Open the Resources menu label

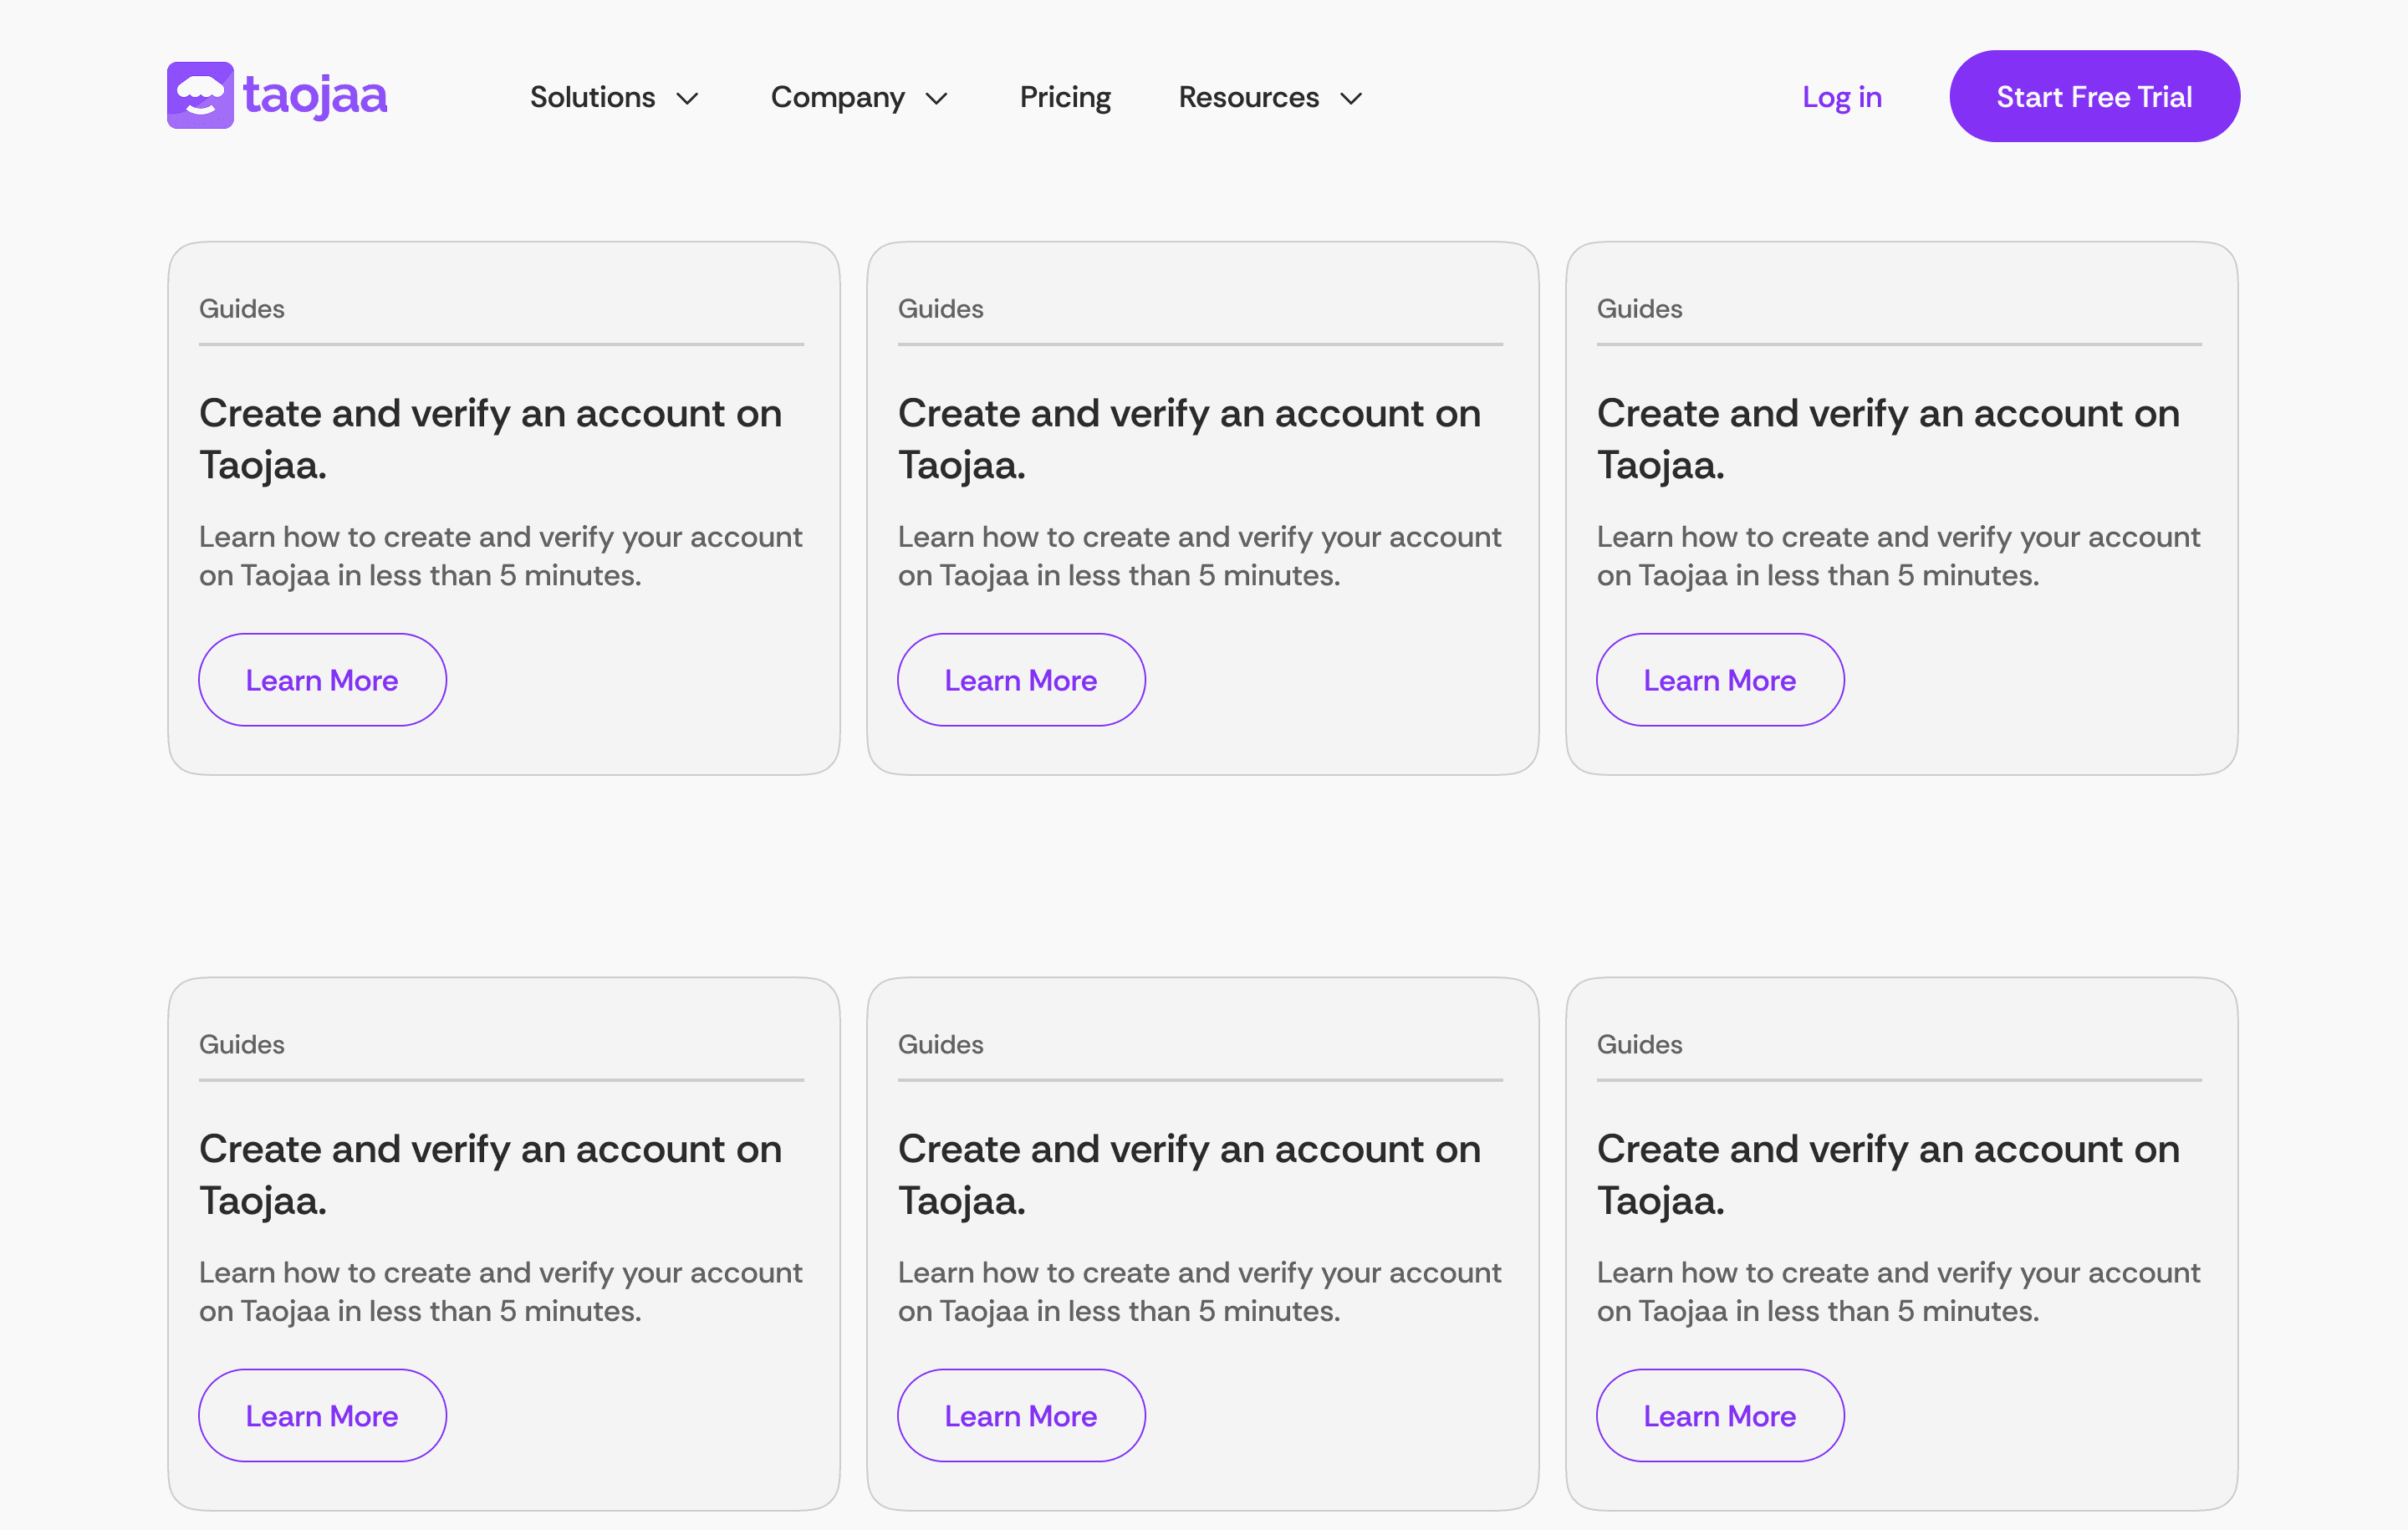click(1248, 97)
